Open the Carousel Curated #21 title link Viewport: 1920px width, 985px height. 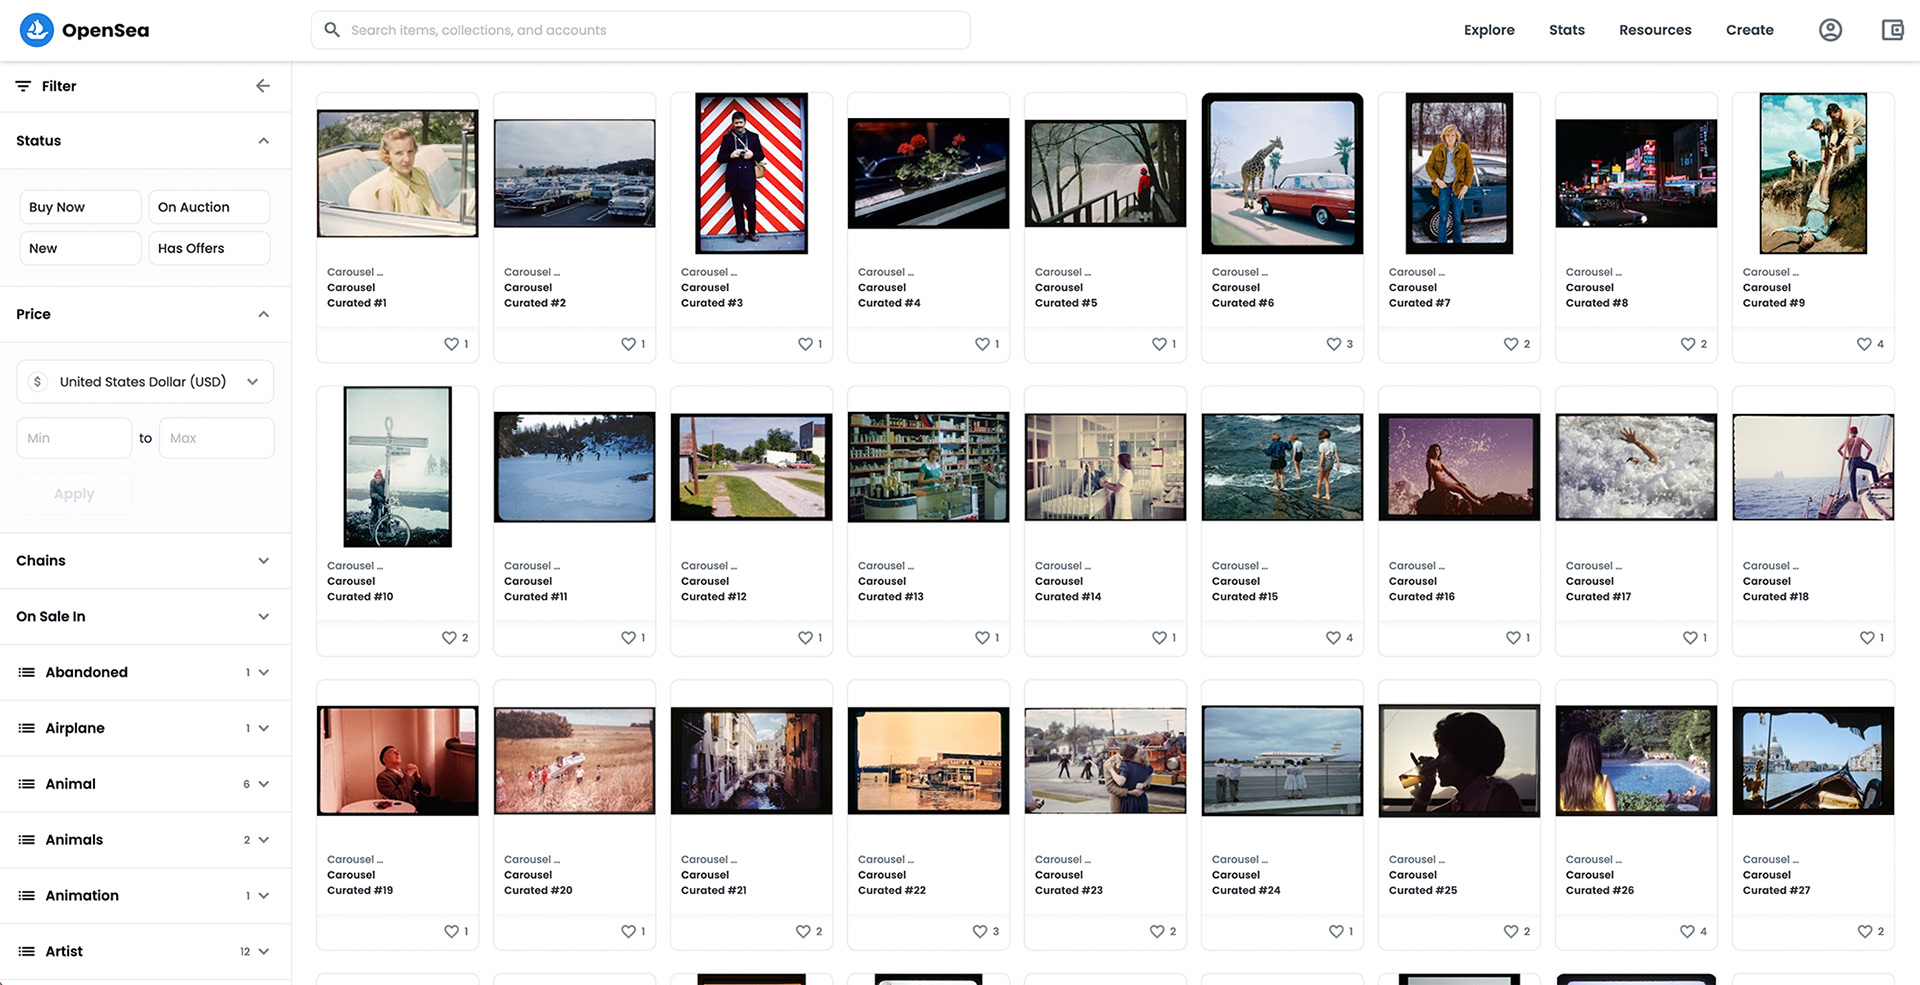click(714, 883)
